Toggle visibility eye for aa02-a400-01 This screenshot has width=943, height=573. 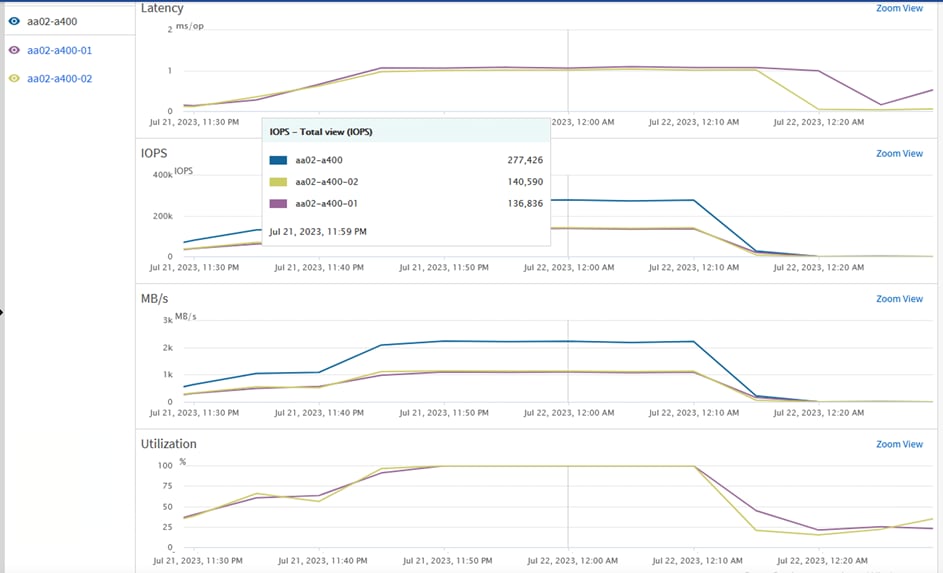coord(14,50)
